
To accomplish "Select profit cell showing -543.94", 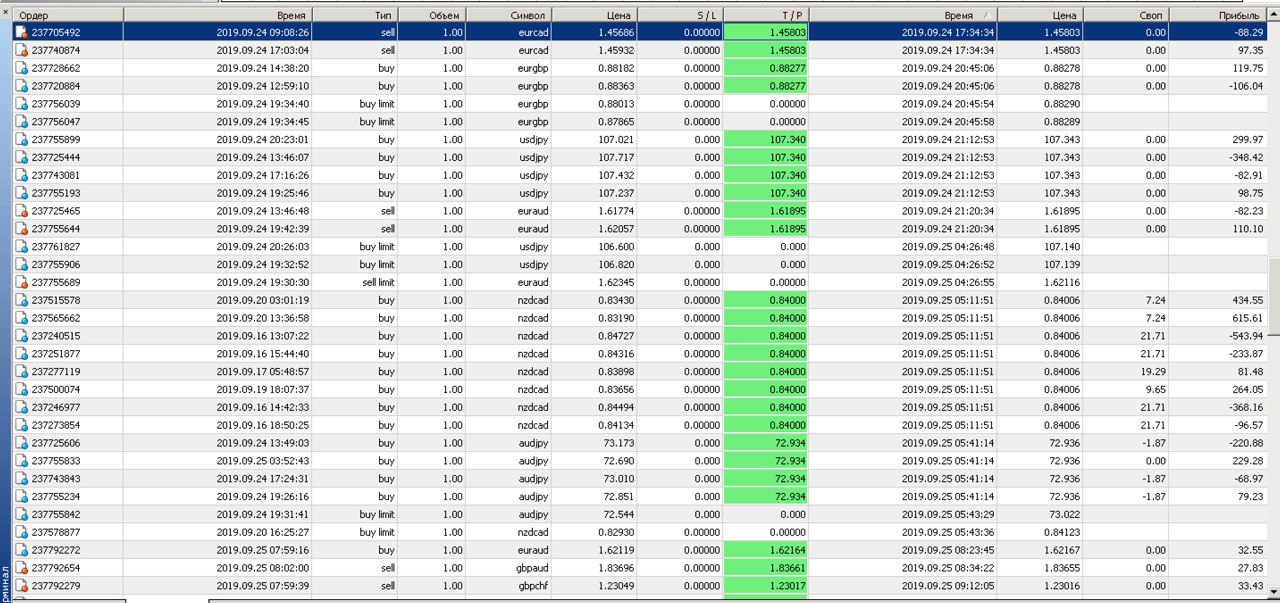I will pos(1218,336).
